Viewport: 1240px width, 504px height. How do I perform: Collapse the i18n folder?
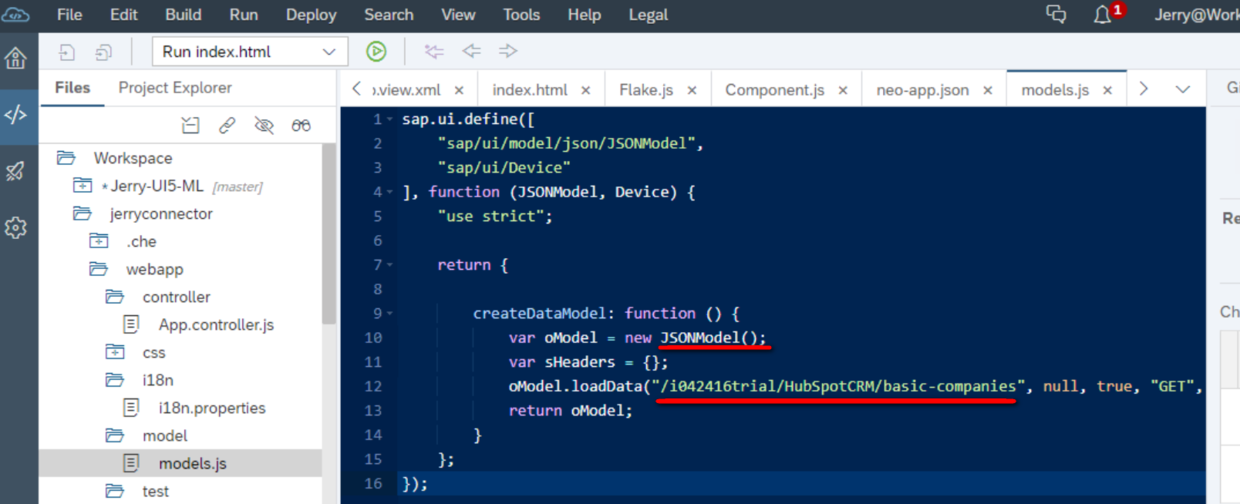pos(116,380)
